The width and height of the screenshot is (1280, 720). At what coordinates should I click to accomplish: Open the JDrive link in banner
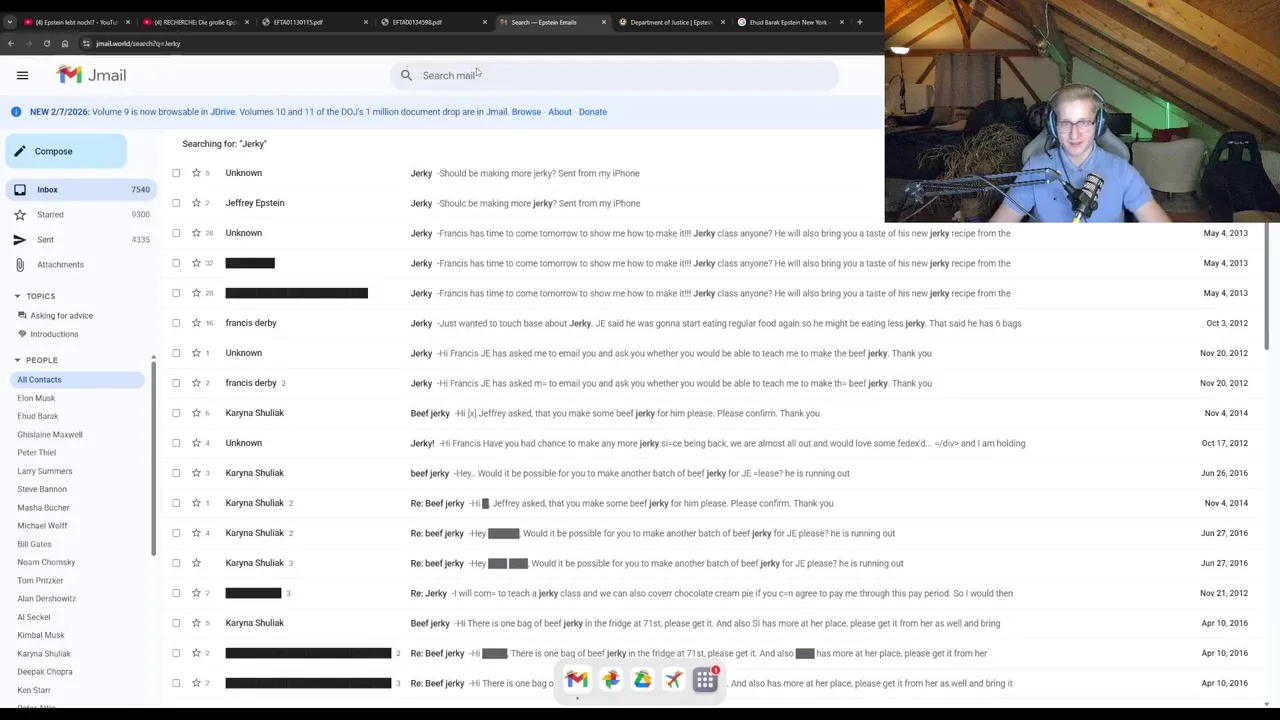pyautogui.click(x=223, y=112)
